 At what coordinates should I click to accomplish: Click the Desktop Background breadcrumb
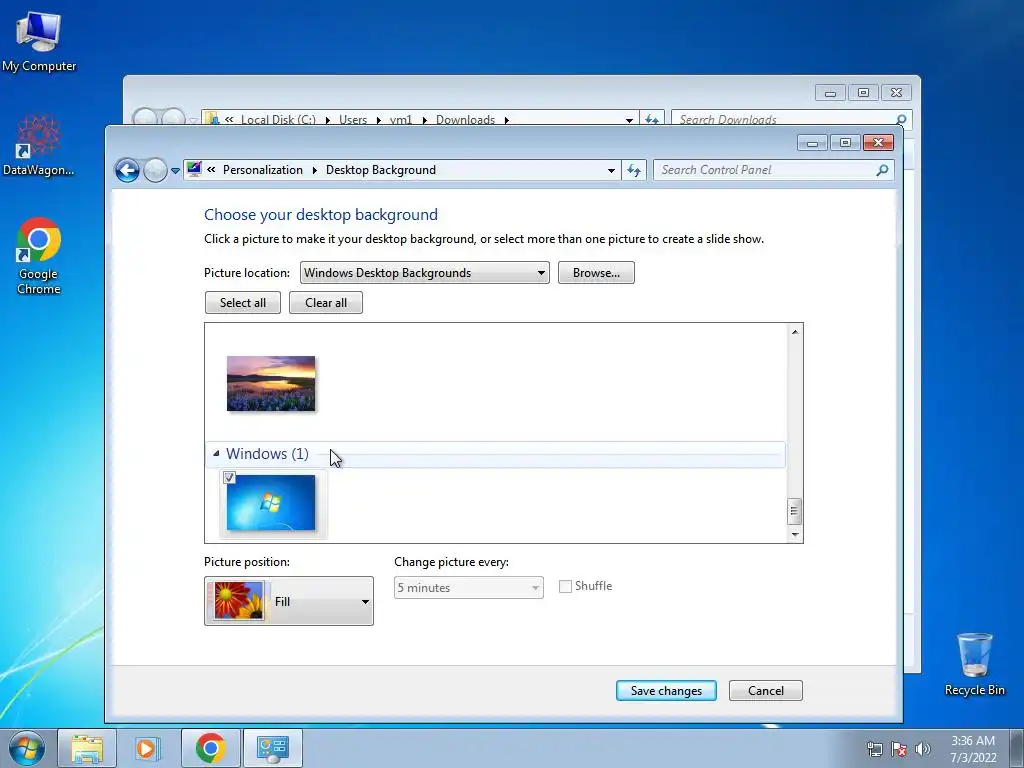coord(381,170)
